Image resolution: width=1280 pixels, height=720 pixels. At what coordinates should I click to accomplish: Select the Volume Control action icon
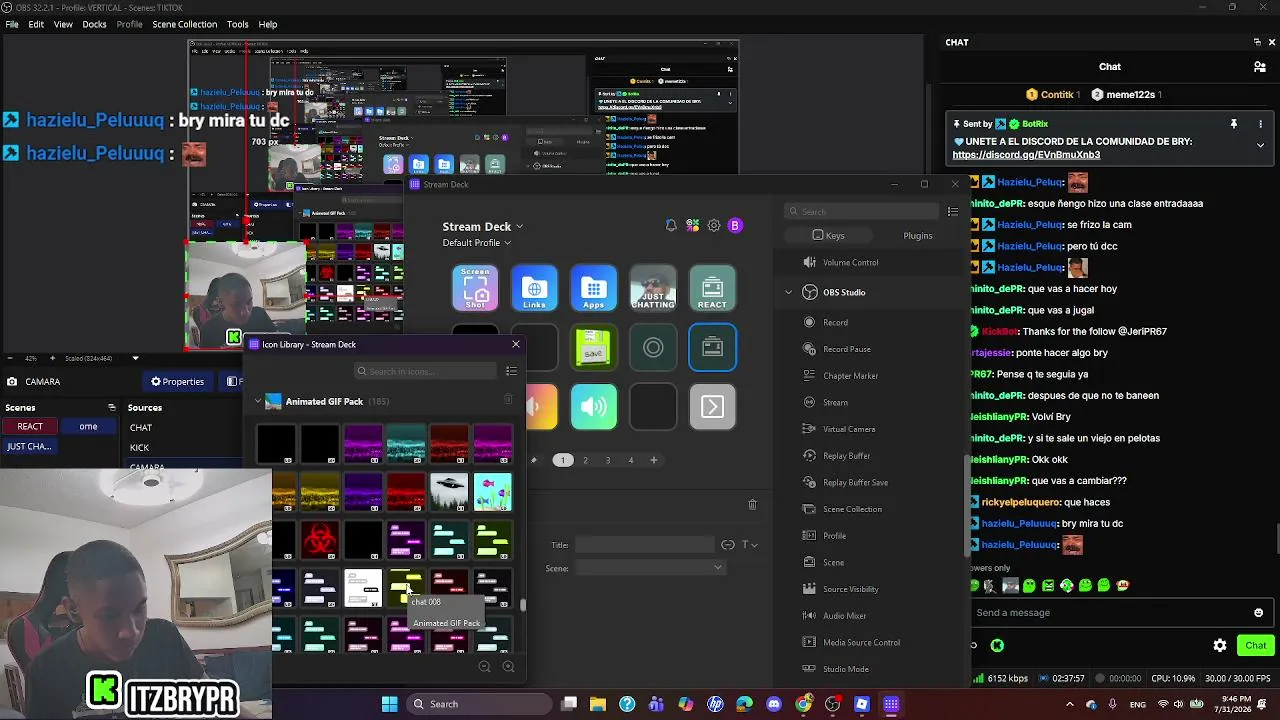coord(810,262)
